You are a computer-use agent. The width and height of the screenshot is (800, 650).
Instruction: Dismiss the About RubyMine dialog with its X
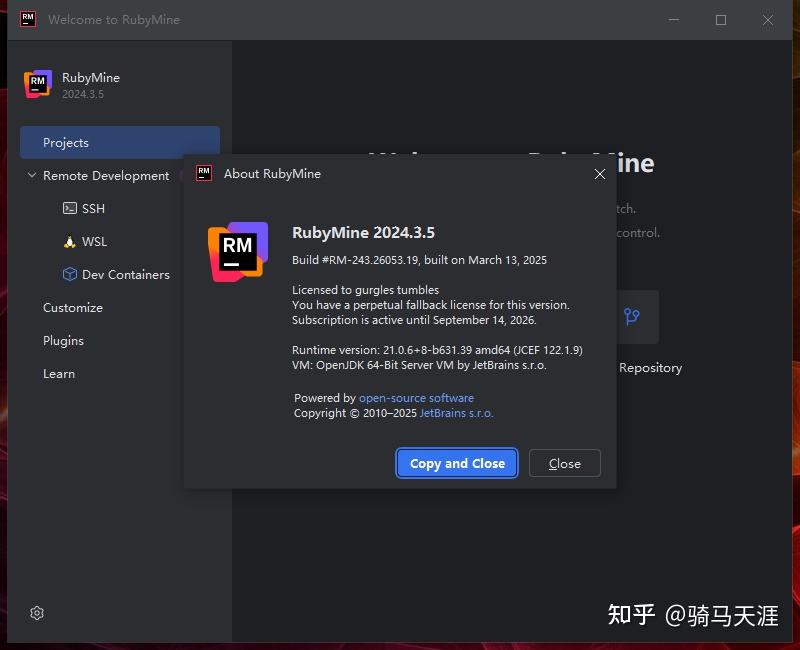coord(600,173)
